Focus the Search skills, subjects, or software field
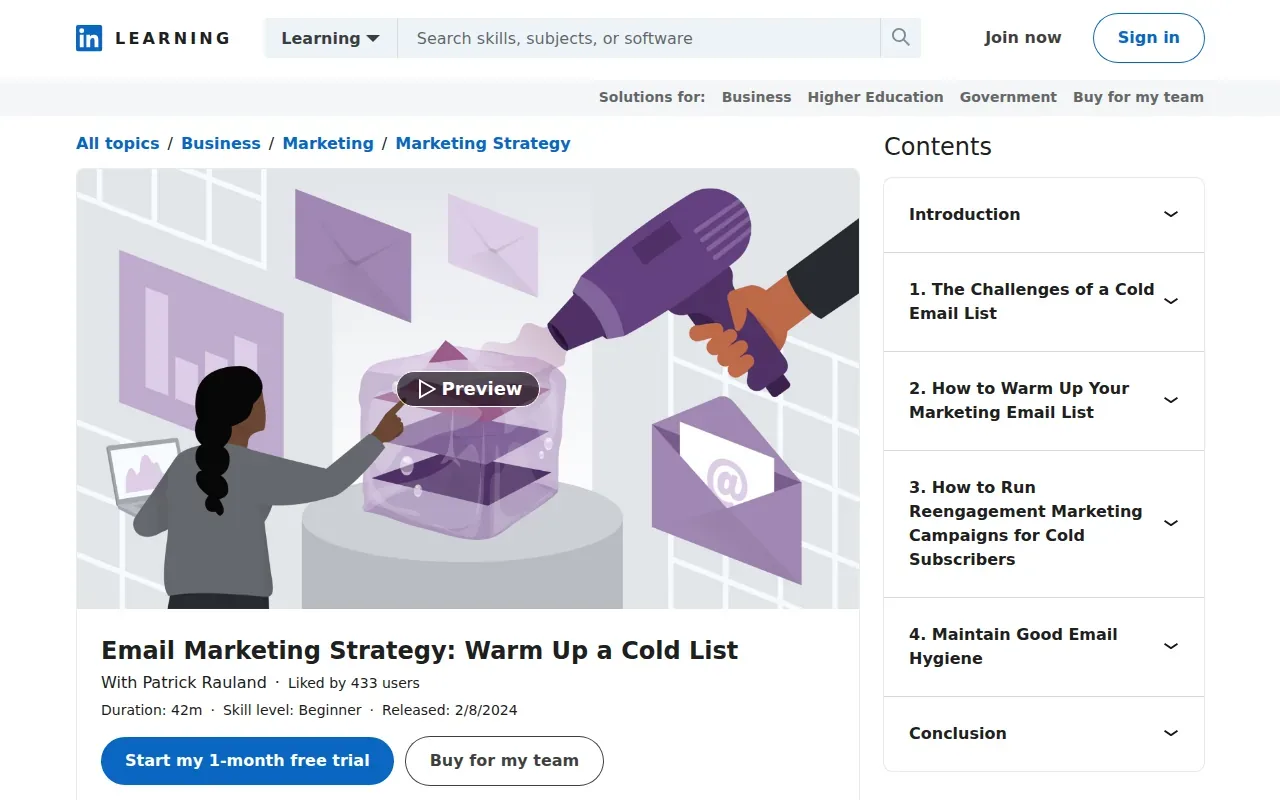 point(639,38)
